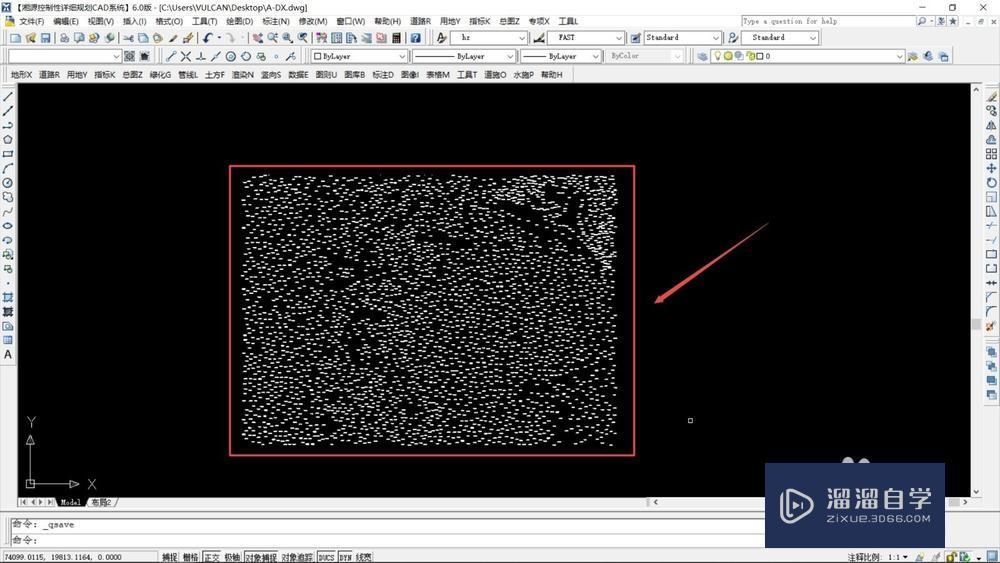Click the snap-to-center circle osnap icon

click(x=231, y=57)
